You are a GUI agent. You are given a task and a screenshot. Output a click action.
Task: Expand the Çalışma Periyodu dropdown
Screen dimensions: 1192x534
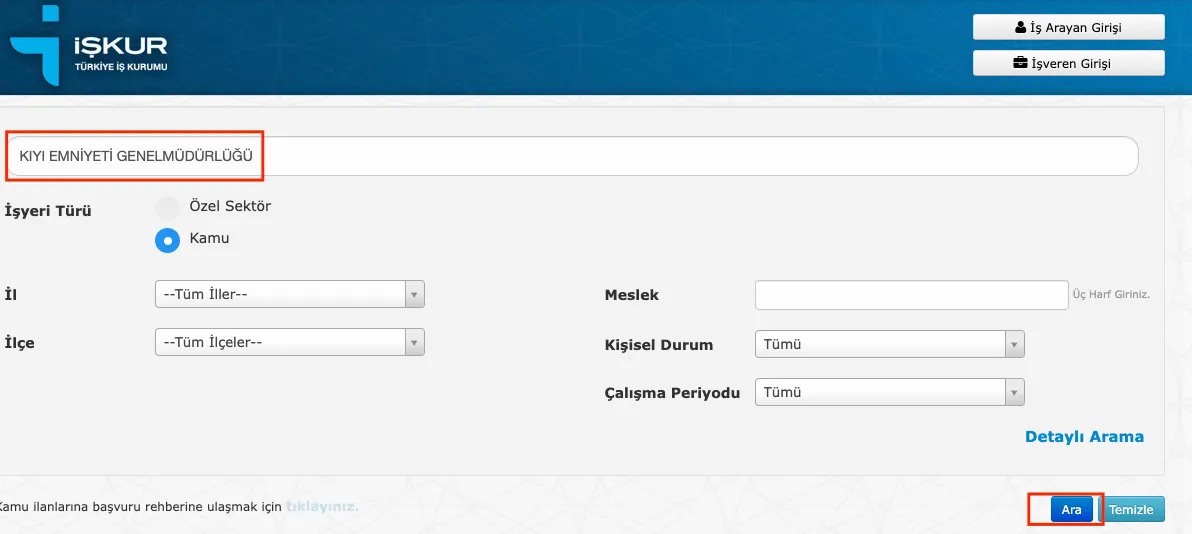889,393
